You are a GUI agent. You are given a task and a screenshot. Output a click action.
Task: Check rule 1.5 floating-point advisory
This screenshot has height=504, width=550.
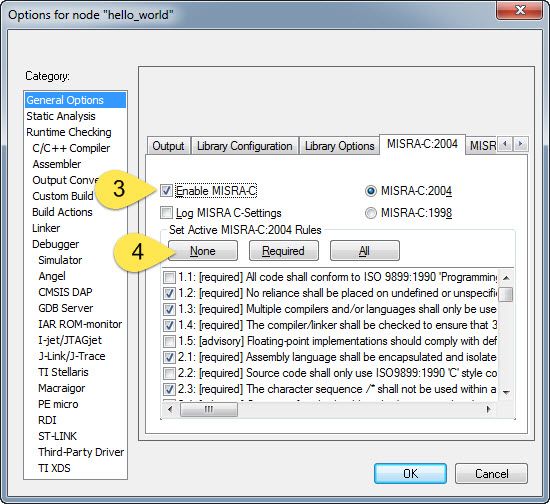[x=169, y=341]
